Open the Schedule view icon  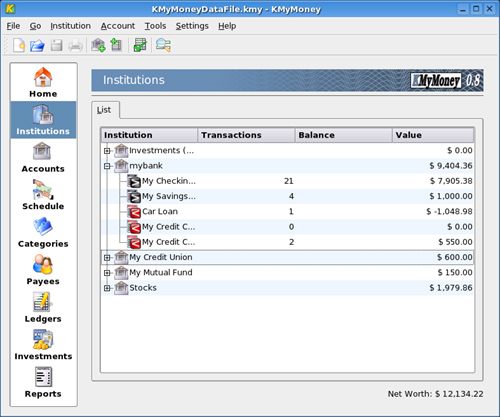(43, 195)
